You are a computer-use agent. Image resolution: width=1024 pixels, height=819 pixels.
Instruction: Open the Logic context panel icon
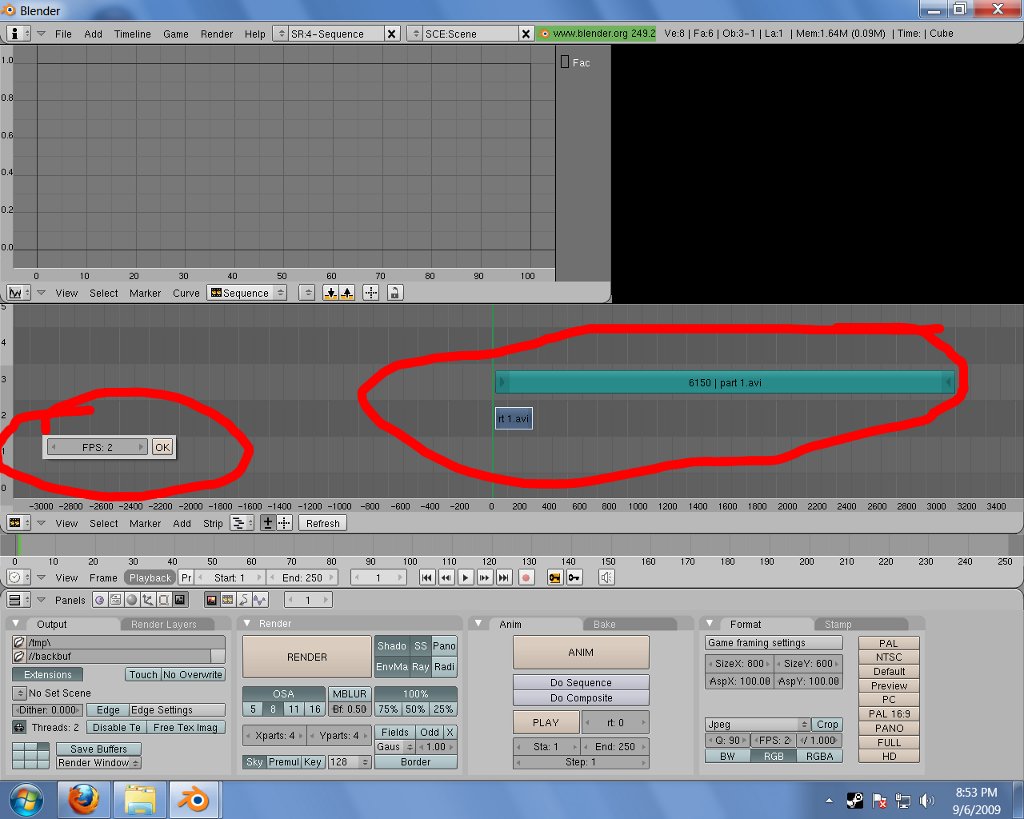pyautogui.click(x=99, y=600)
